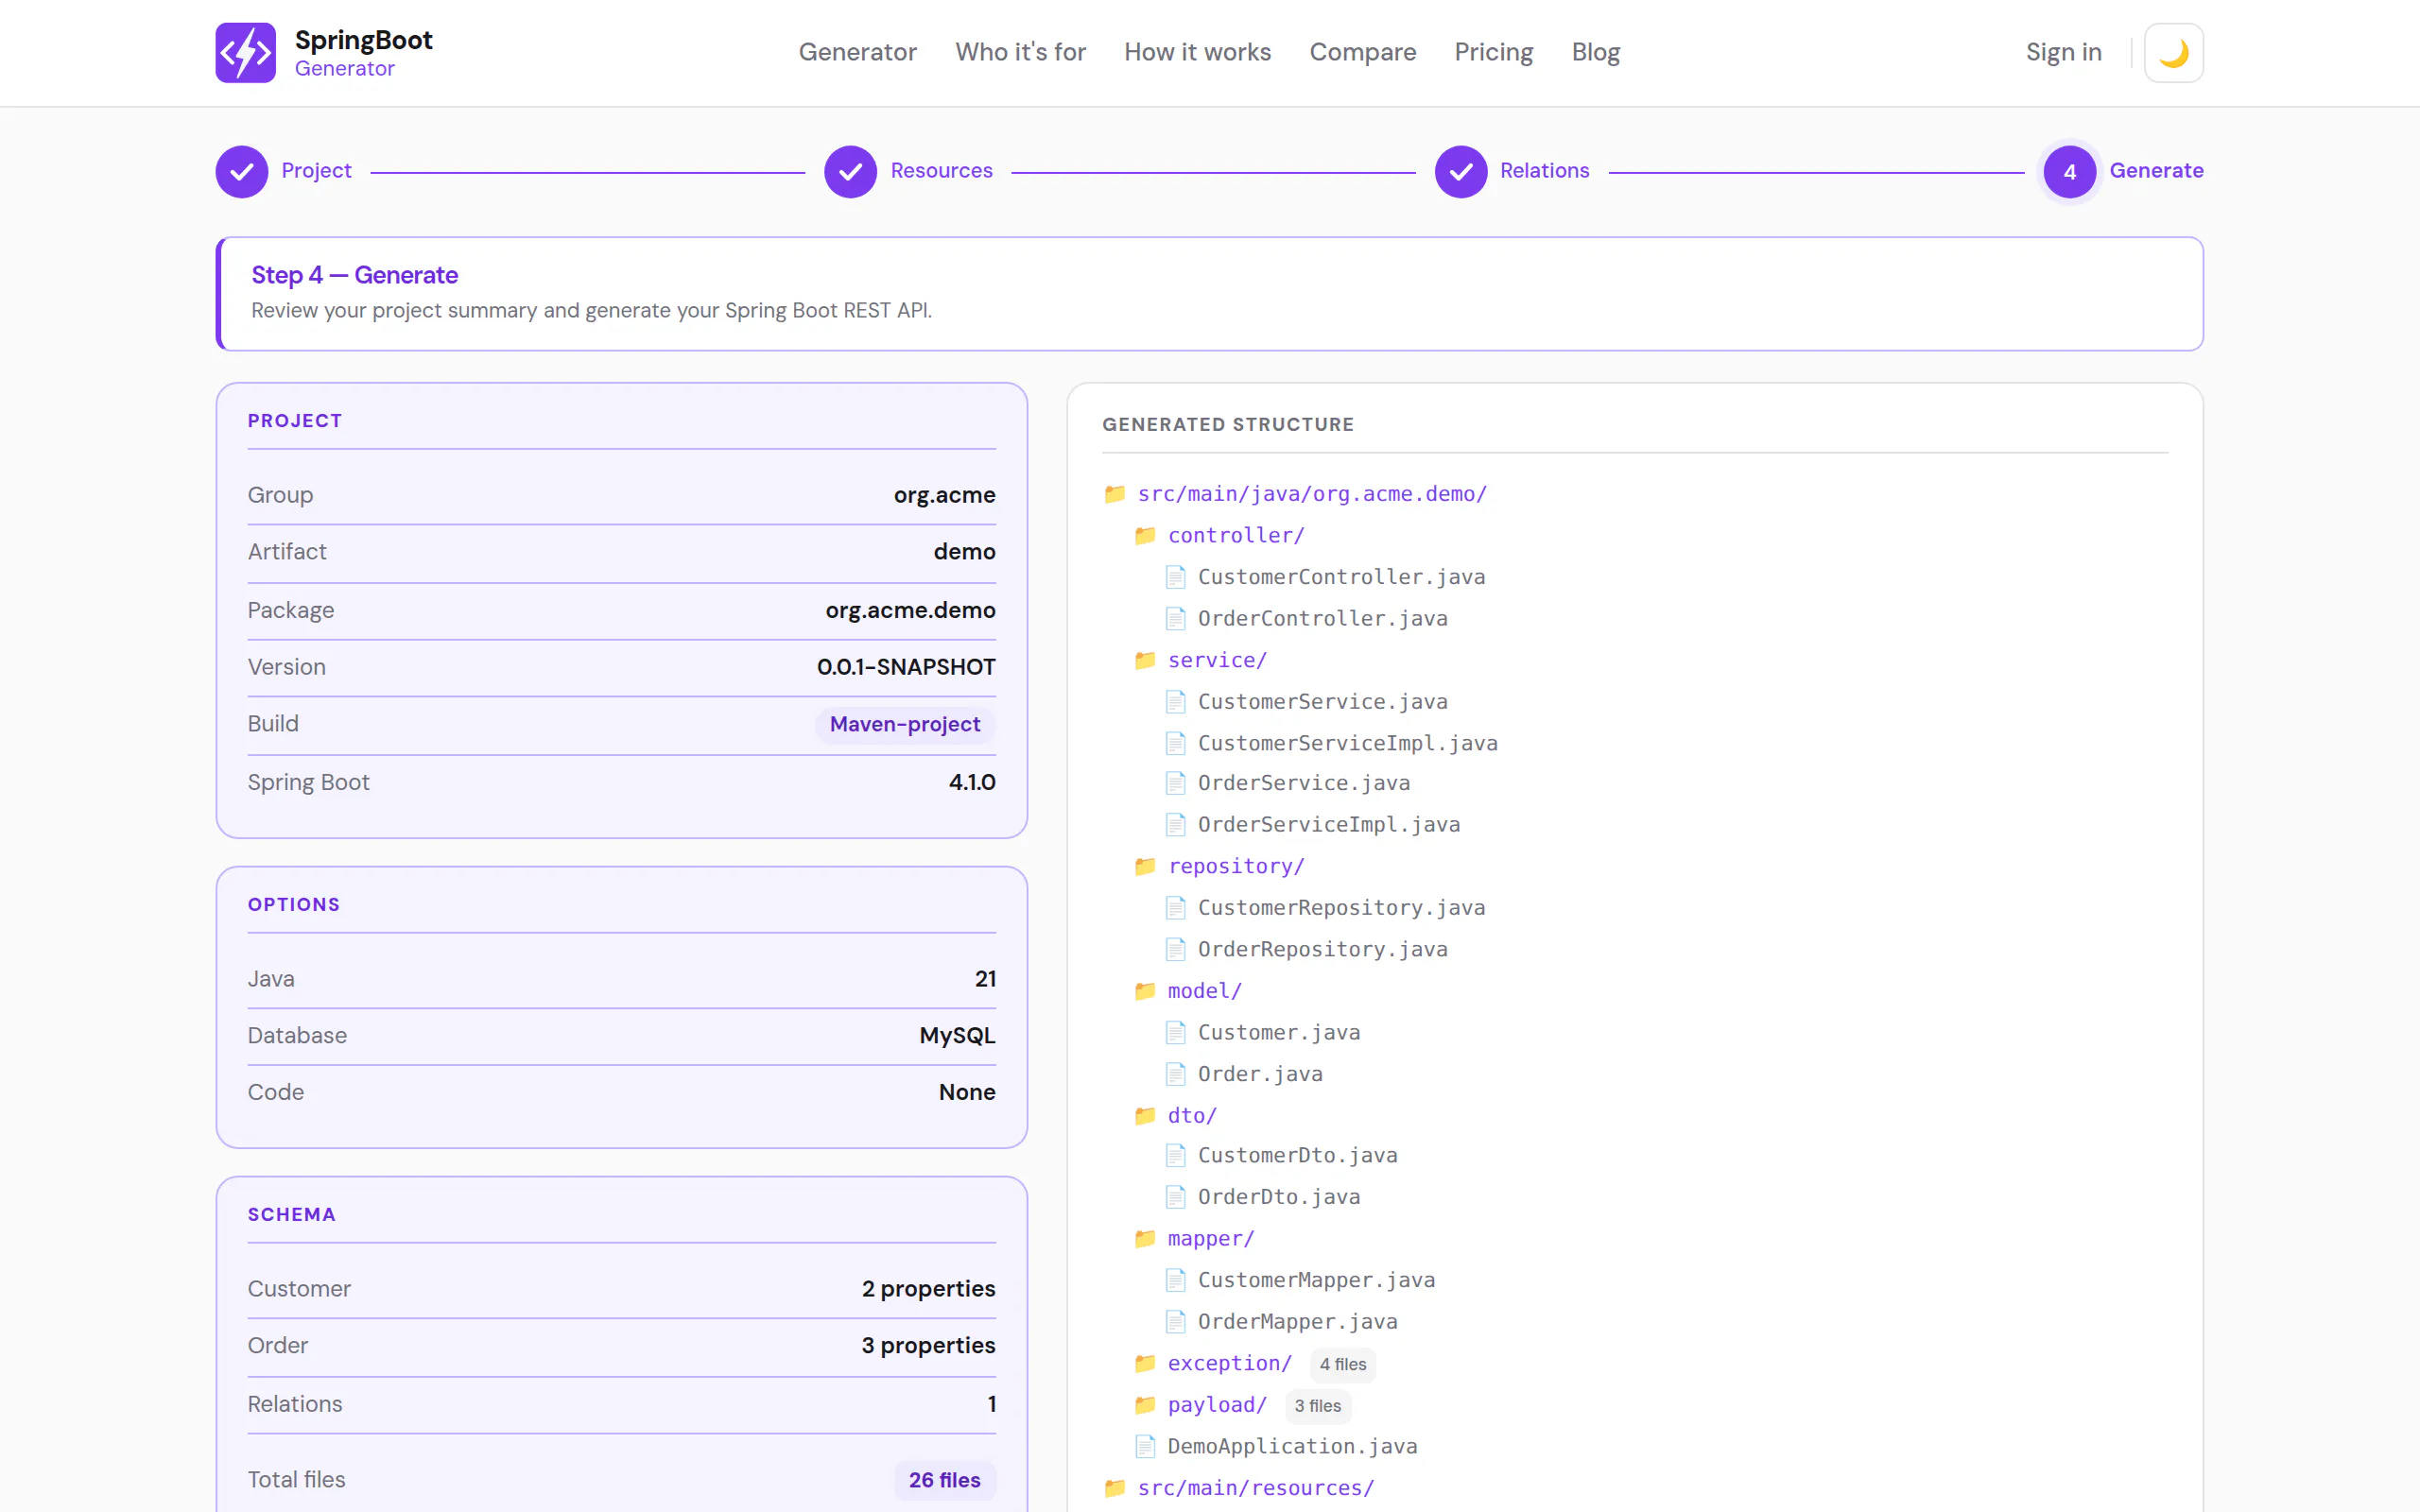Expand the src/main/java/org.acme.demo/ tree label
Viewport: 2420px width, 1512px height.
[x=1312, y=494]
